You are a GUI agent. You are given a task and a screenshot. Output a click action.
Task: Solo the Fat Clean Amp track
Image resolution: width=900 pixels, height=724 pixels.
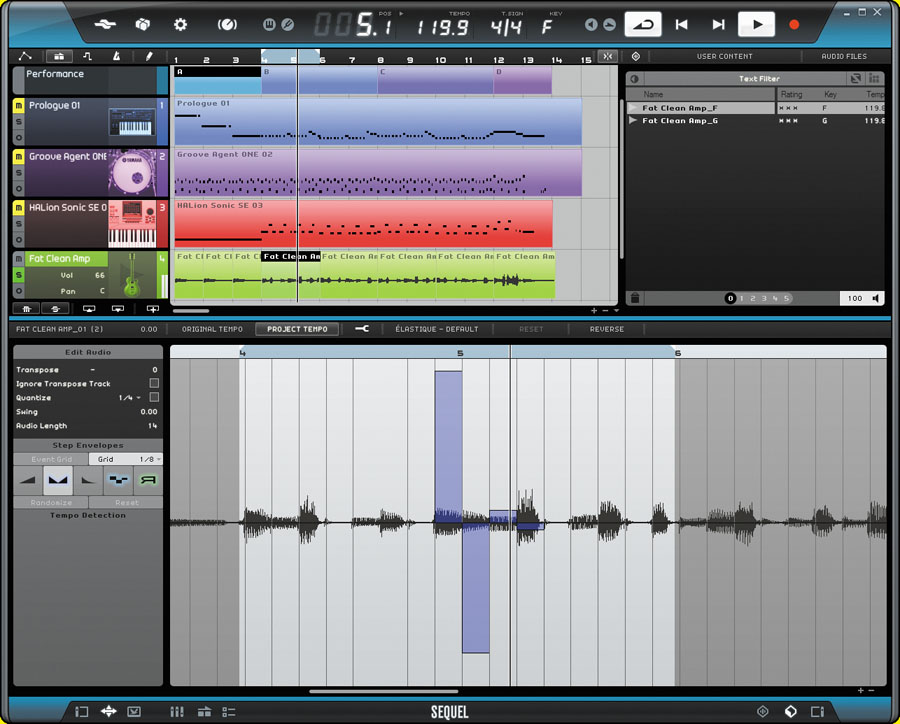click(x=18, y=275)
